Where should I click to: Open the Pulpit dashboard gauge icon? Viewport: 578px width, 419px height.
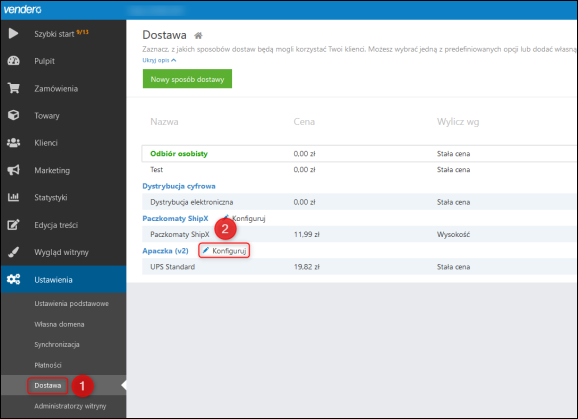tap(14, 61)
